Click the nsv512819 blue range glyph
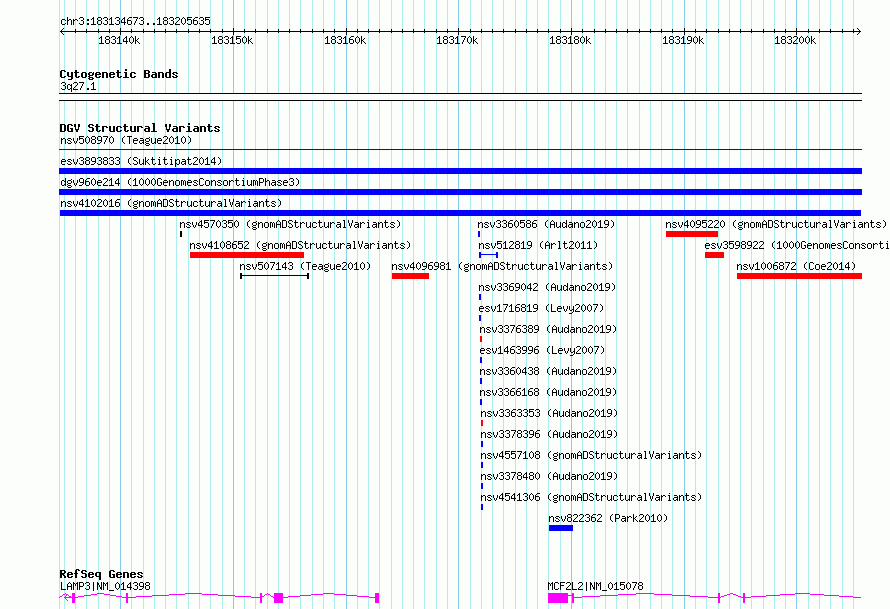 489,255
